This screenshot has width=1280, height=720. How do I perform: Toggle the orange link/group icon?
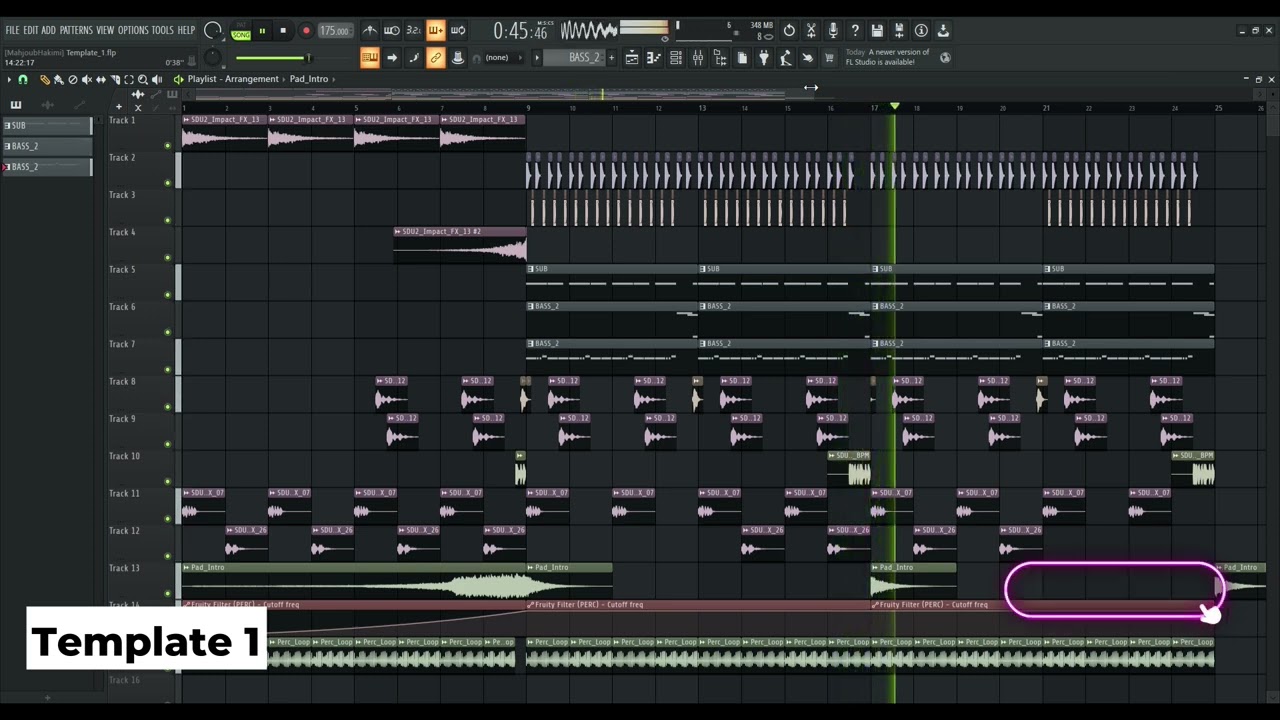pos(435,58)
